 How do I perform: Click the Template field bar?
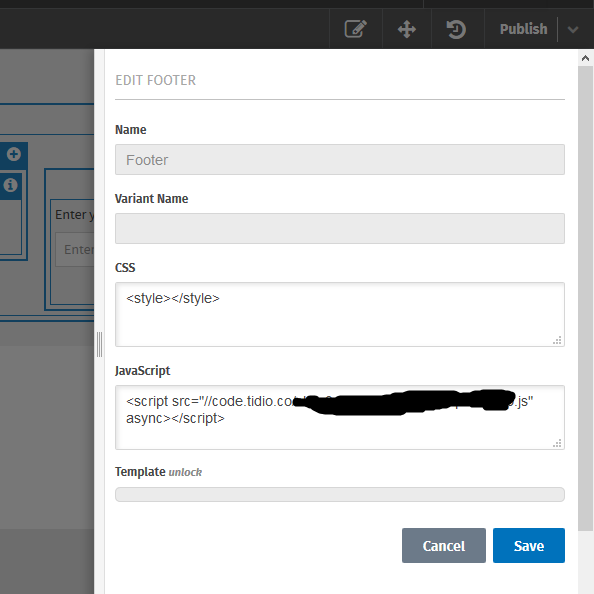(340, 494)
